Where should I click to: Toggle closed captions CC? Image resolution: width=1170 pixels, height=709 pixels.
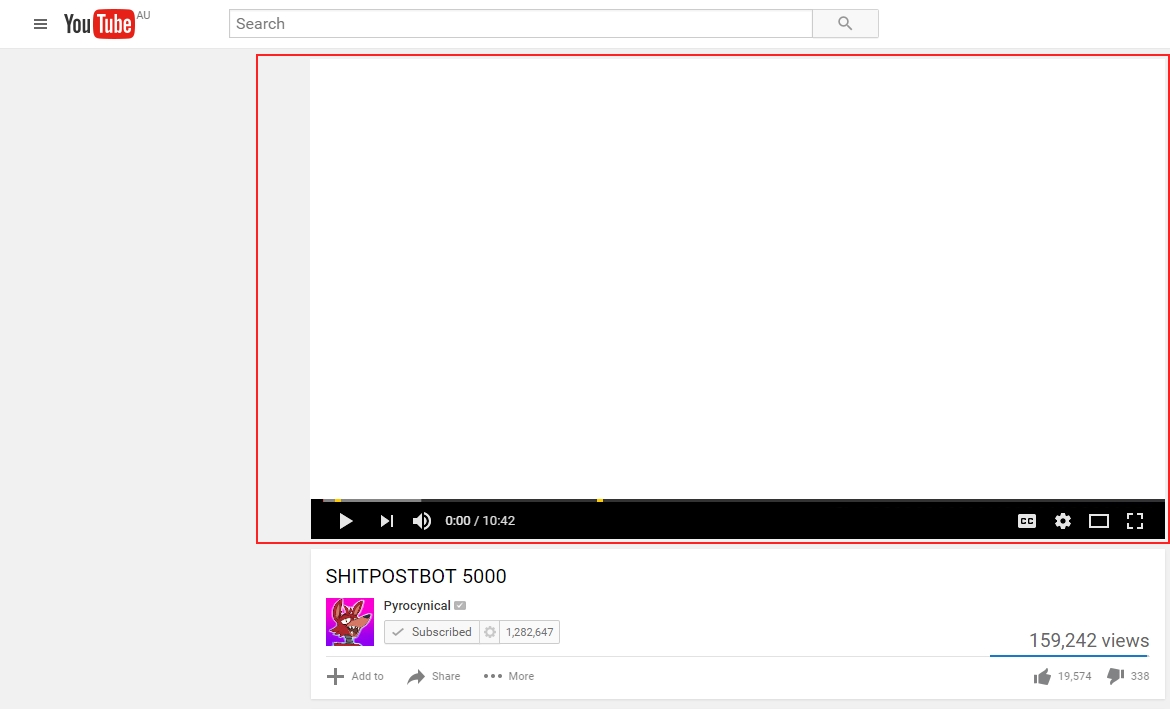(1027, 521)
